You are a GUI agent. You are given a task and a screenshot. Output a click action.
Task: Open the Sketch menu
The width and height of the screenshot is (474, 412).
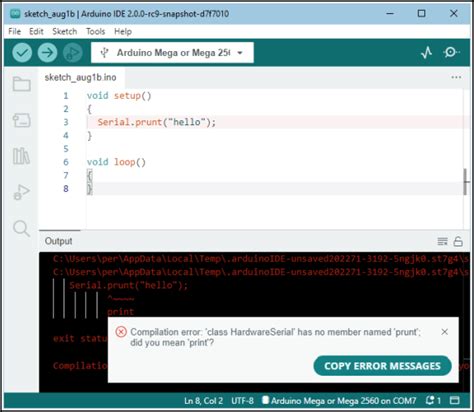(64, 32)
